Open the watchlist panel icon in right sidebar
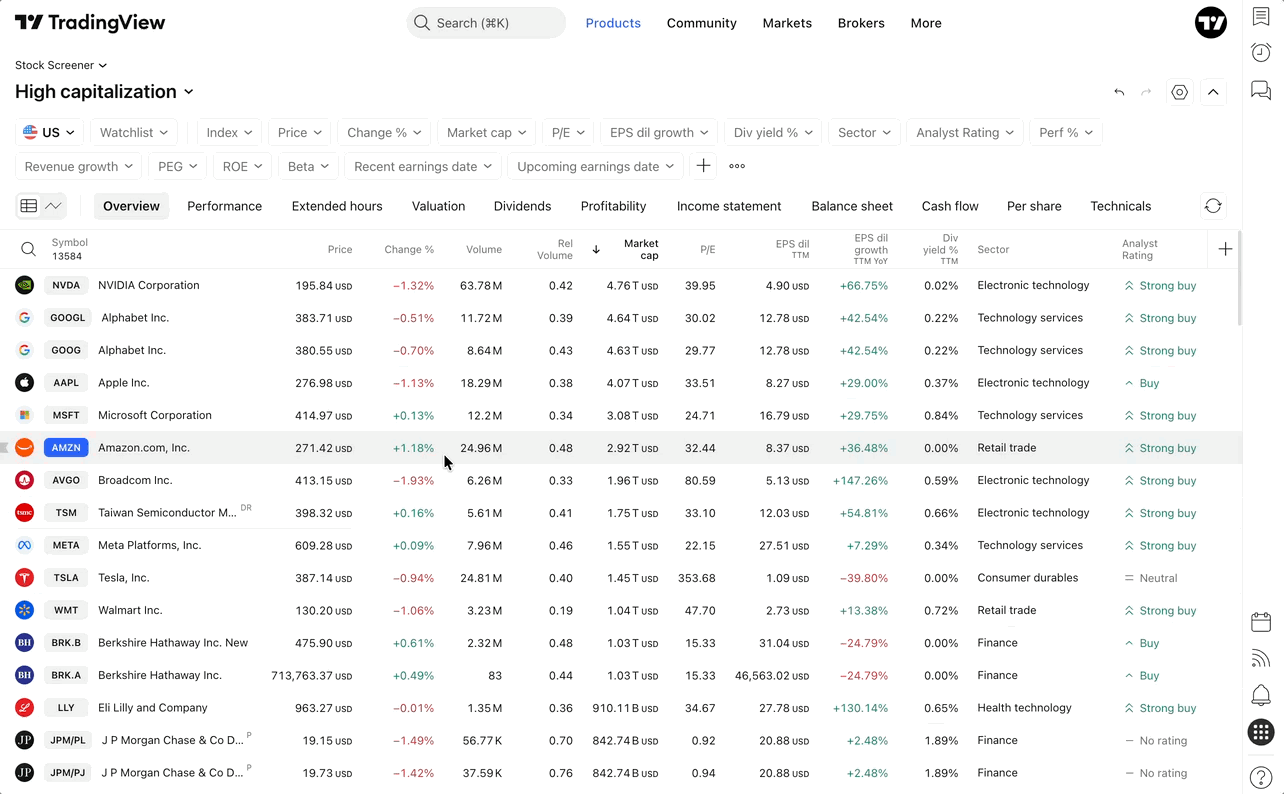 1261,17
